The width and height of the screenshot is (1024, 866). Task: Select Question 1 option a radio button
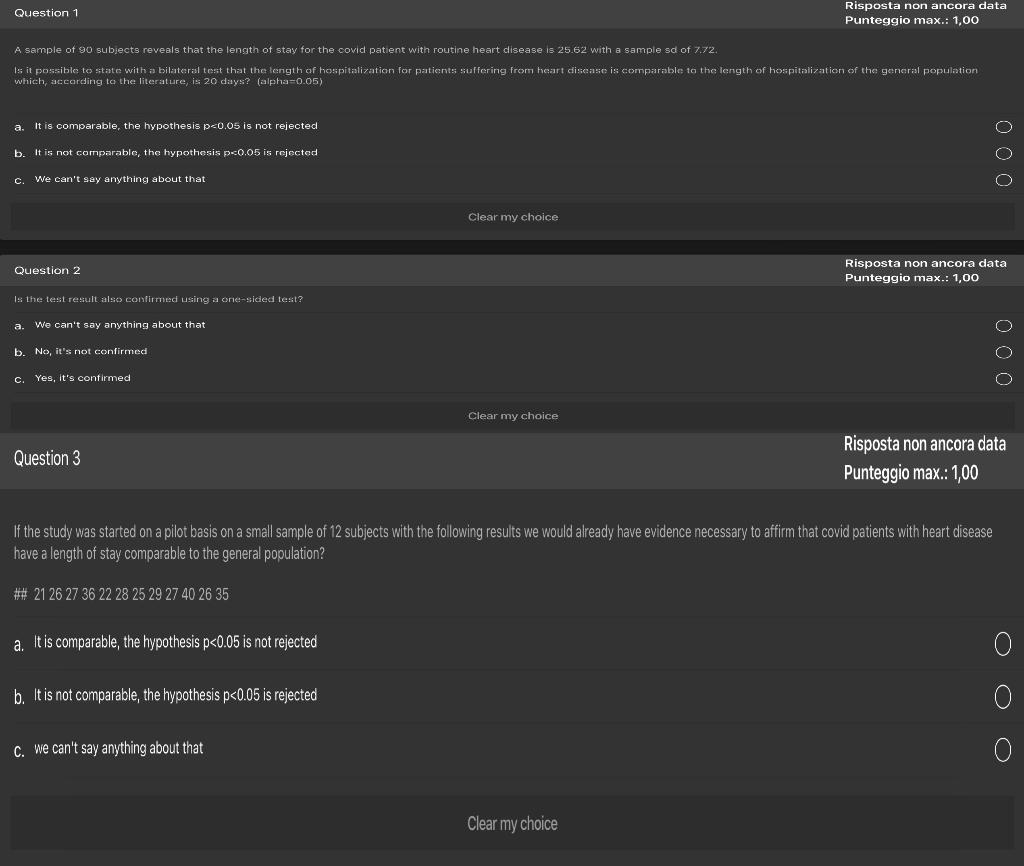tap(1003, 127)
